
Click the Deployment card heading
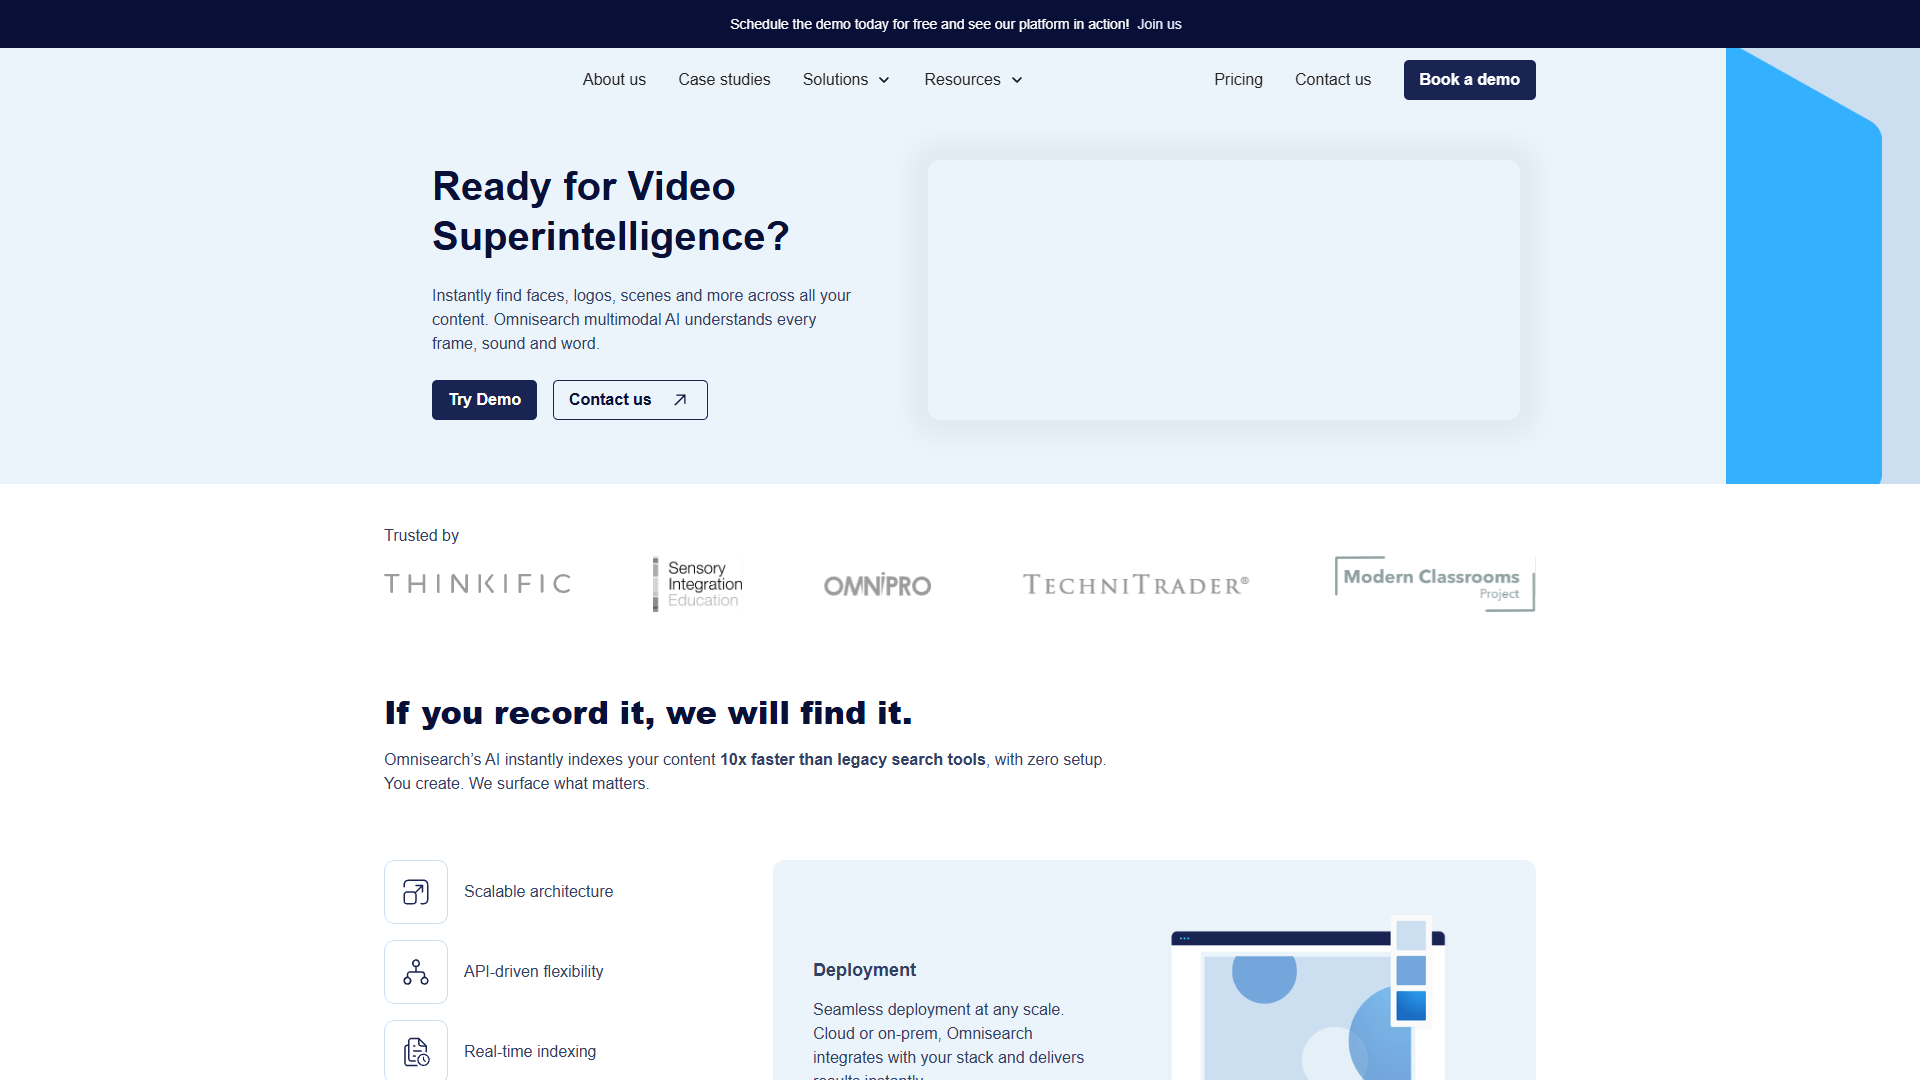864,970
